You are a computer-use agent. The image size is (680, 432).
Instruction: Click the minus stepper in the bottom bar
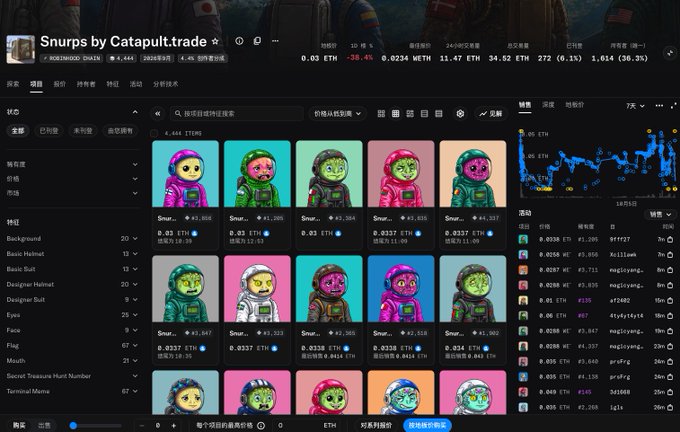pyautogui.click(x=142, y=425)
